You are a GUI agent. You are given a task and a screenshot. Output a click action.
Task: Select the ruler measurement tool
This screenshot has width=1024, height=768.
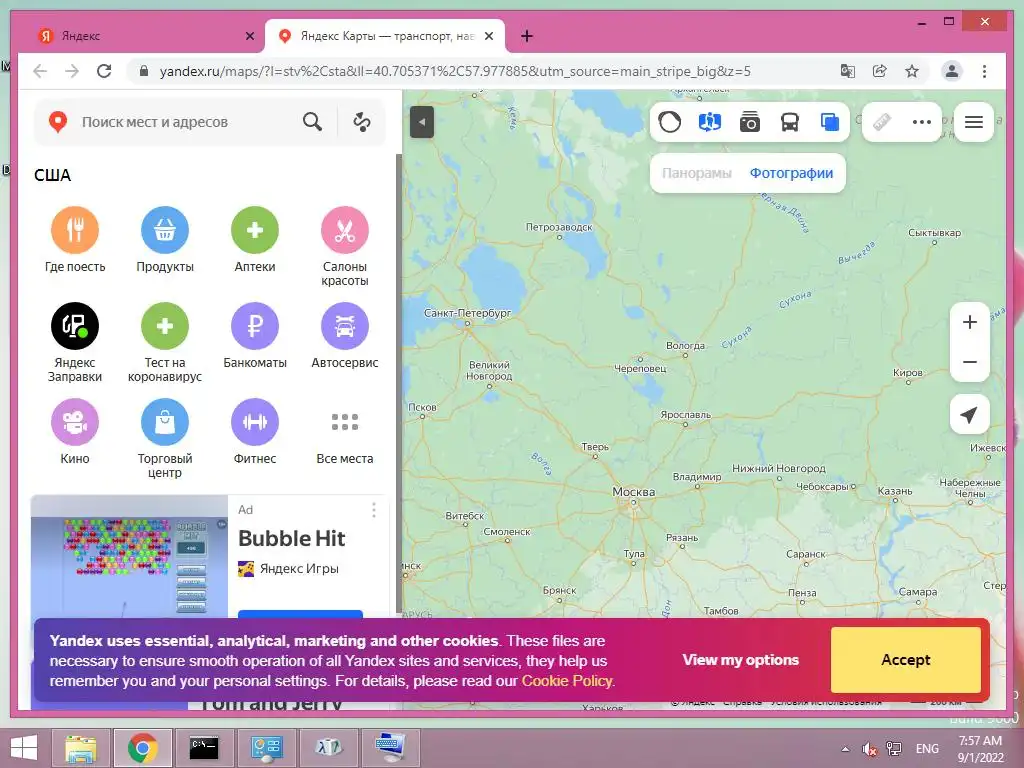pos(882,122)
